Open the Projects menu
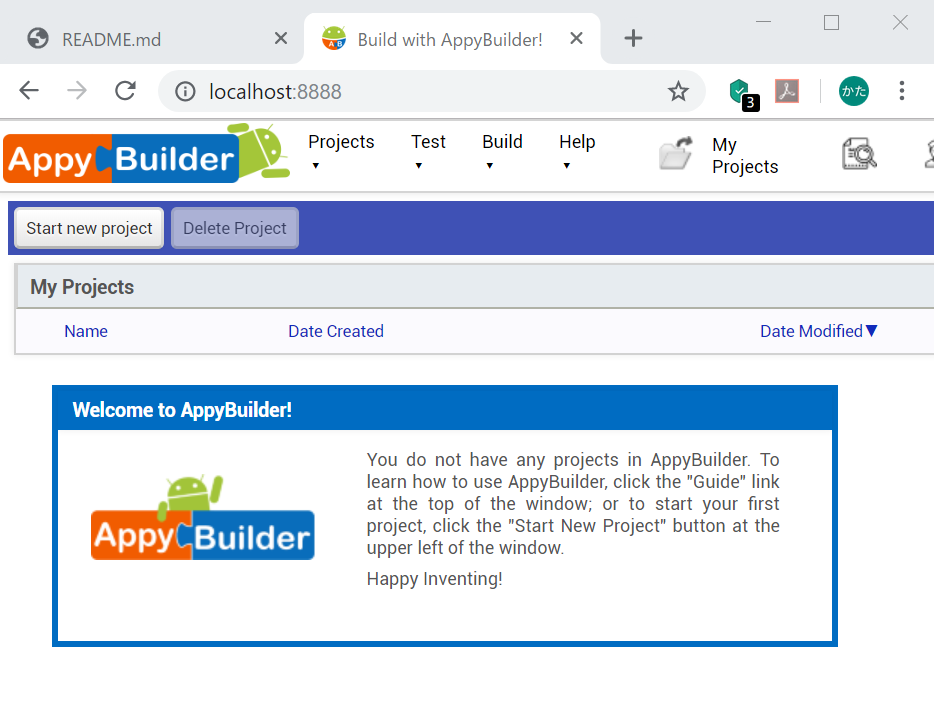934x711 pixels. (341, 142)
